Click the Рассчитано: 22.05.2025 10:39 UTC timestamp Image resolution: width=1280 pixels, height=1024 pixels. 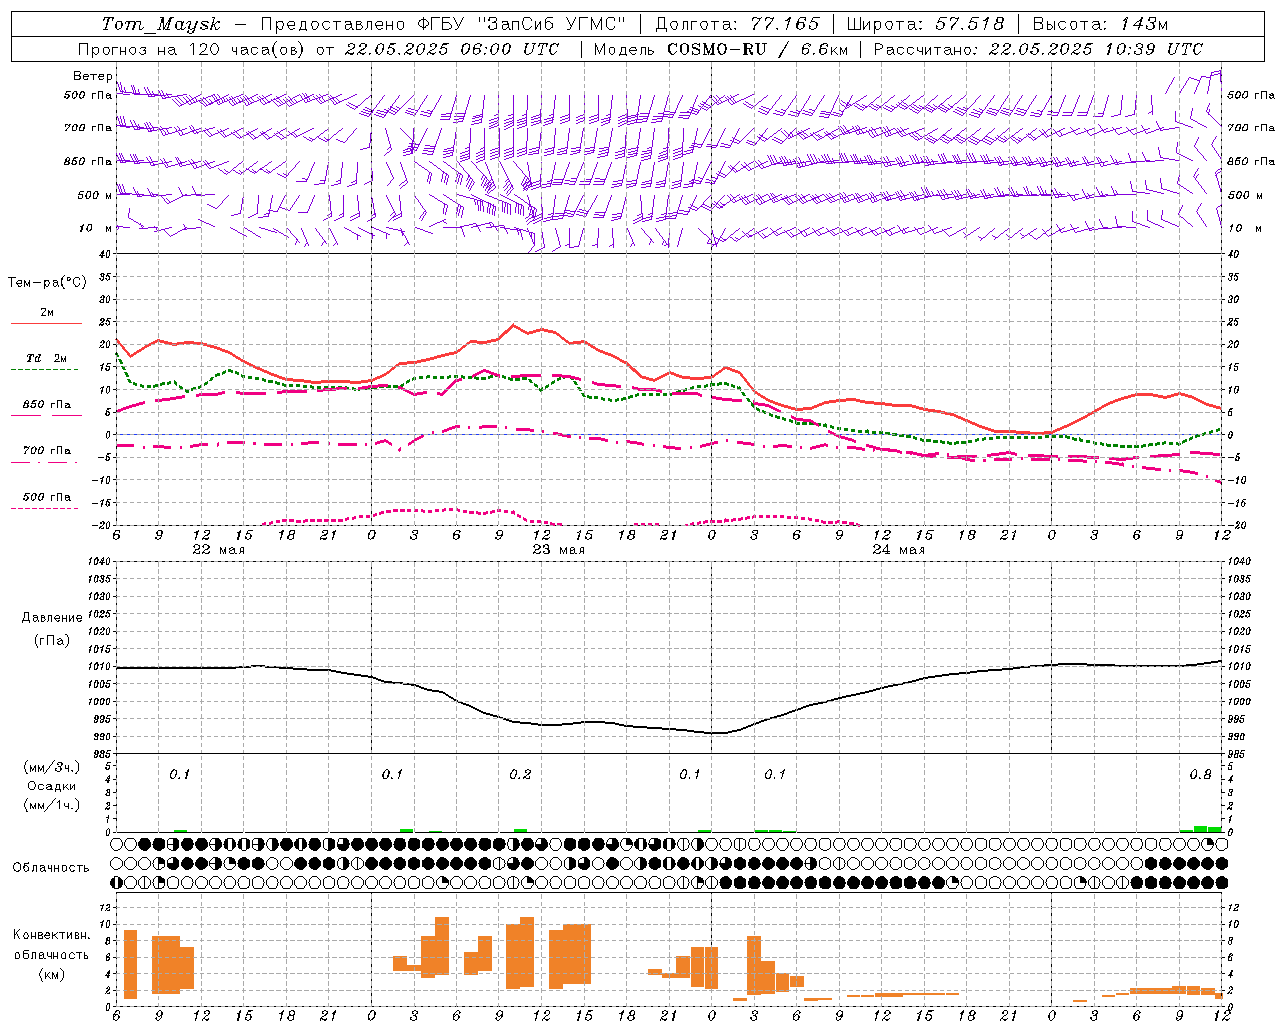point(1038,49)
